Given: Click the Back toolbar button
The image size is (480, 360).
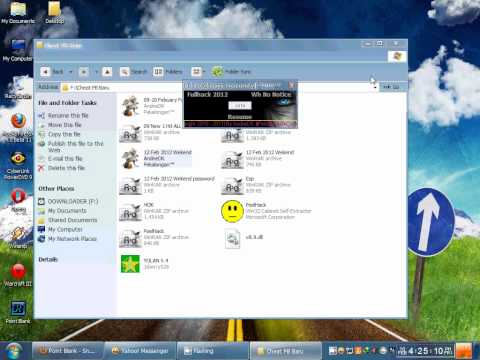Looking at the screenshot, I should 52,72.
